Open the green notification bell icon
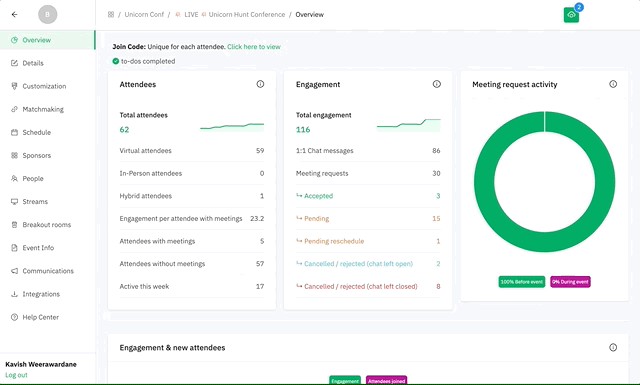The height and width of the screenshot is (385, 640). click(x=571, y=15)
